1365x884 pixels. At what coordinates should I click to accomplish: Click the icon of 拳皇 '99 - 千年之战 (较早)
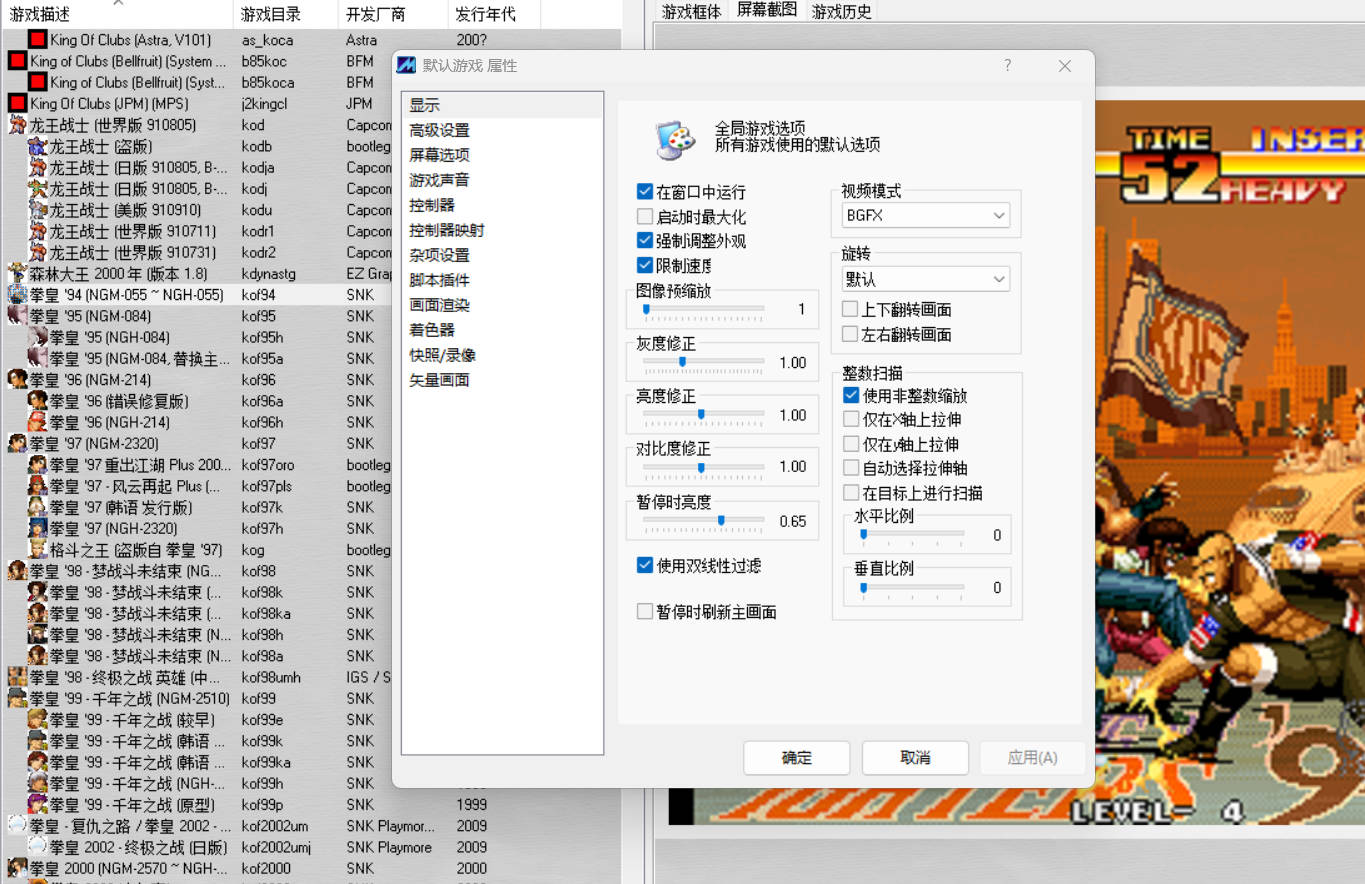[x=37, y=720]
